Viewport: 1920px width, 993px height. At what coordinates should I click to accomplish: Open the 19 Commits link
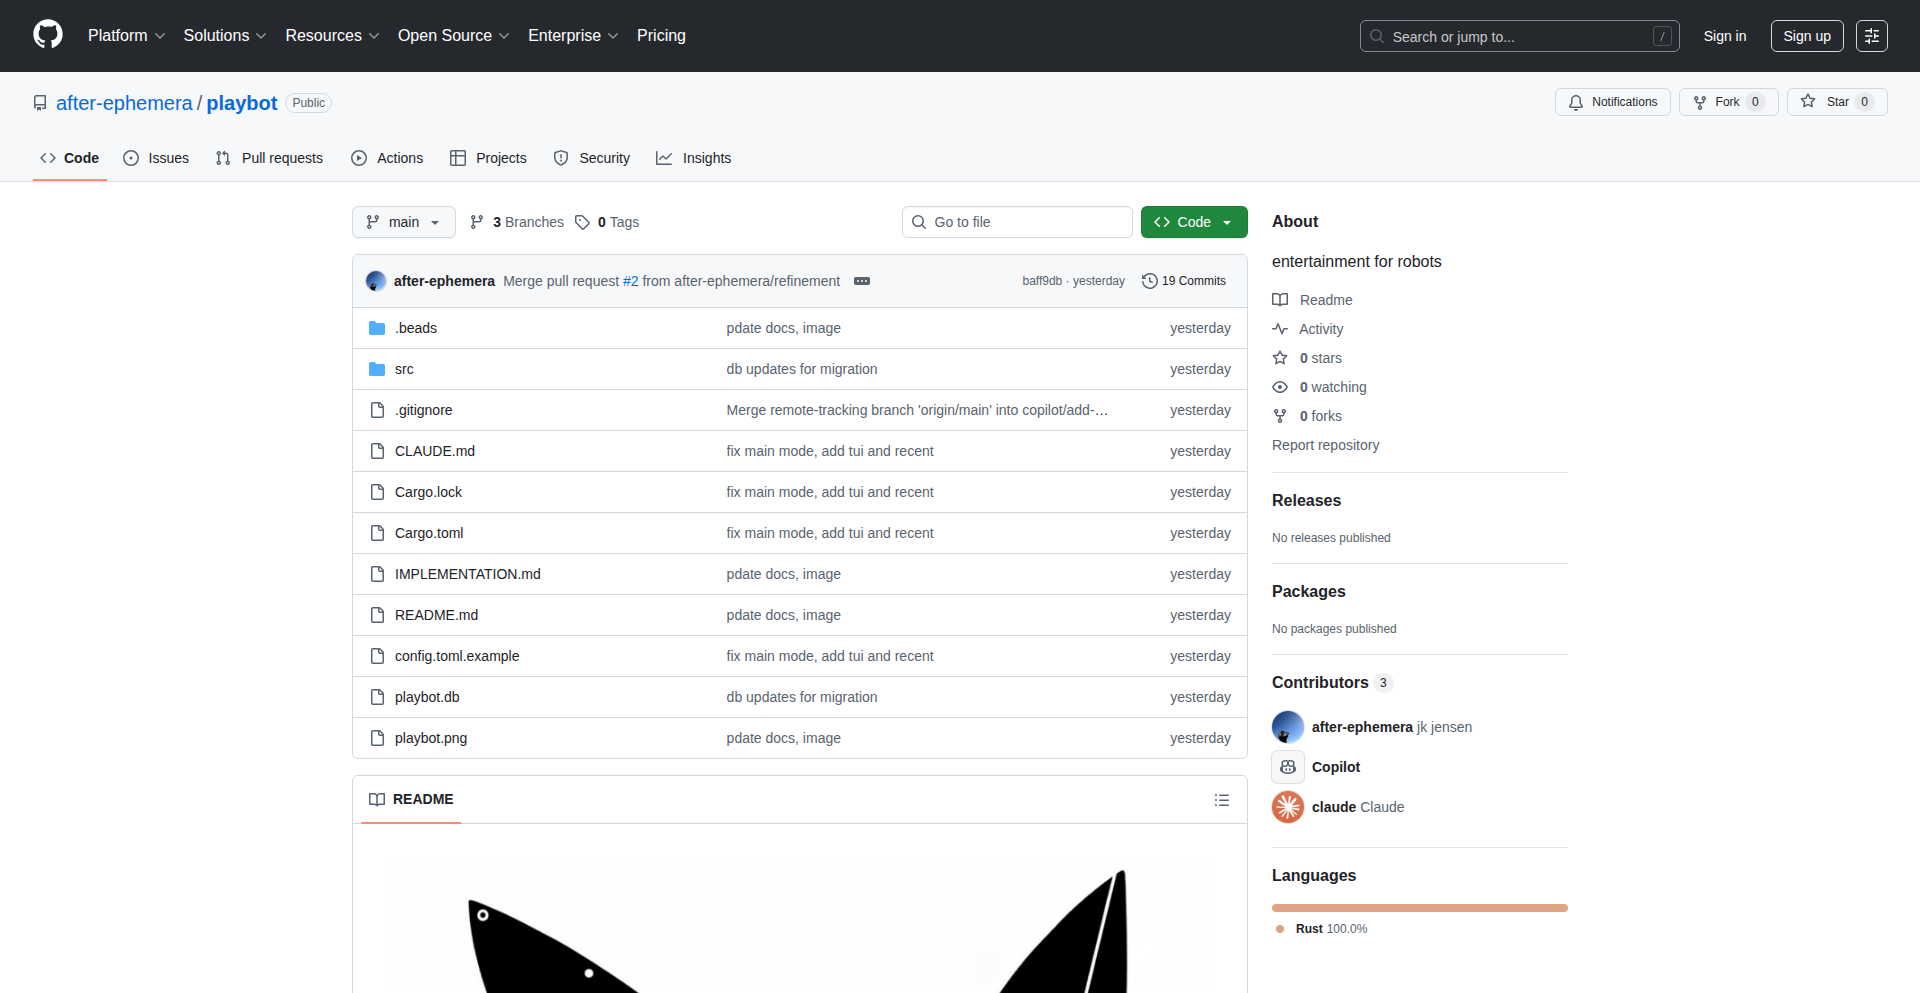[x=1184, y=281]
